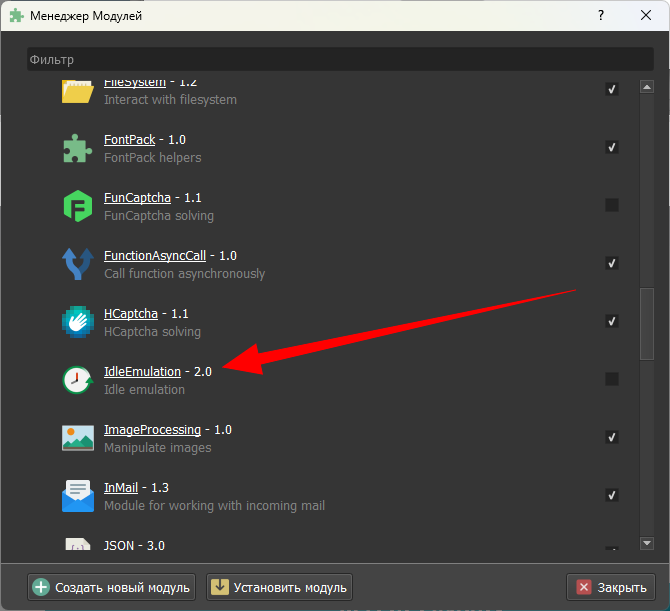Click the Установить модуль button

coord(279,587)
